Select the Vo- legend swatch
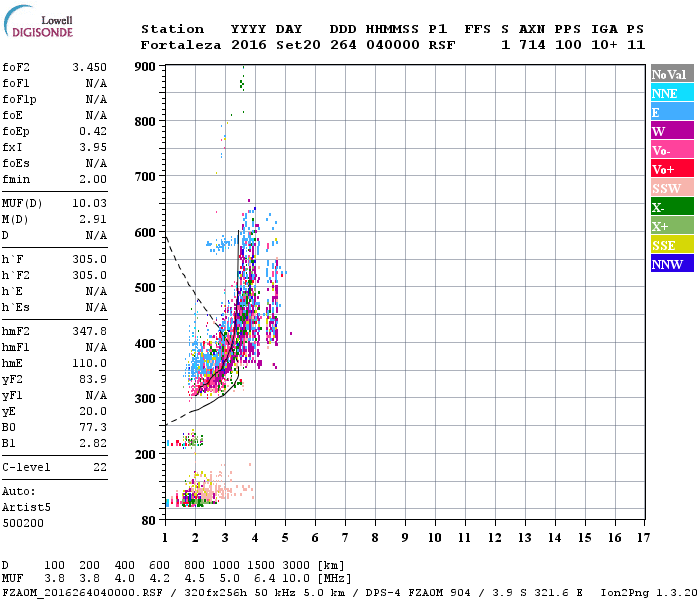 pyautogui.click(x=672, y=150)
